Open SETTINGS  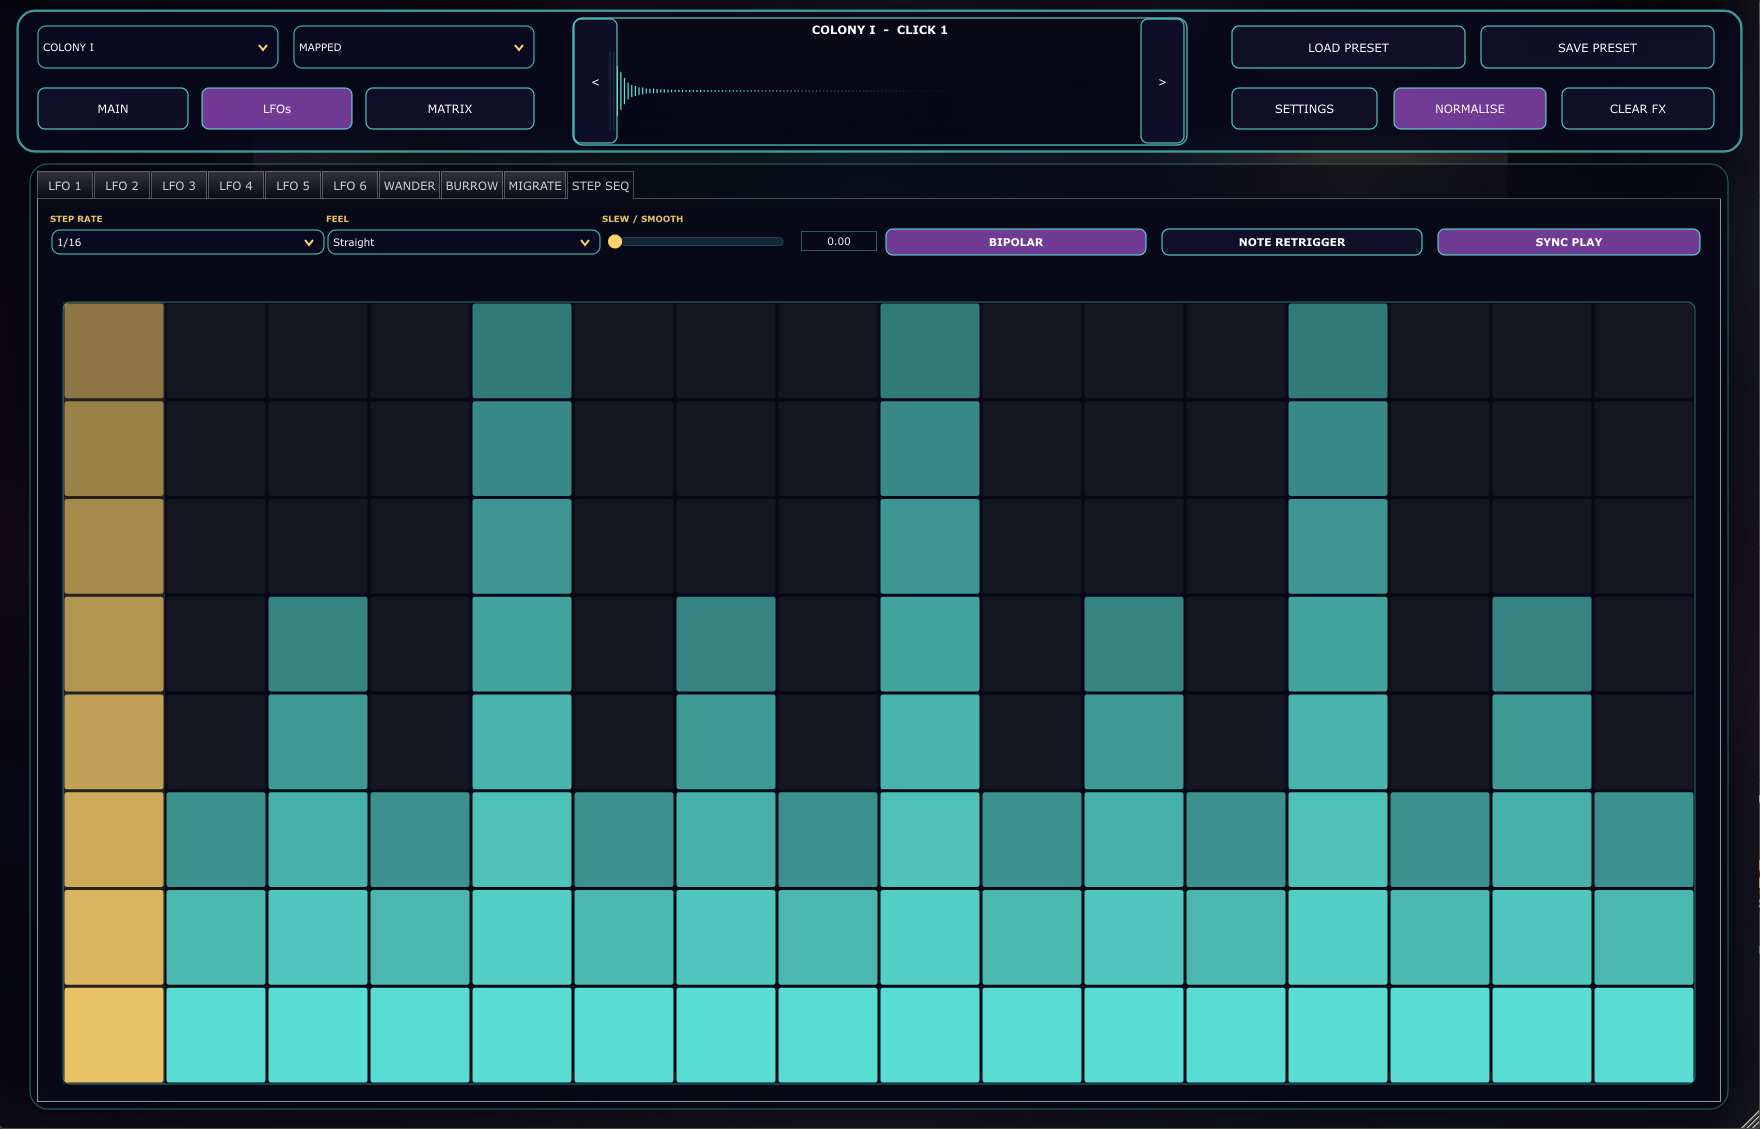(1304, 109)
